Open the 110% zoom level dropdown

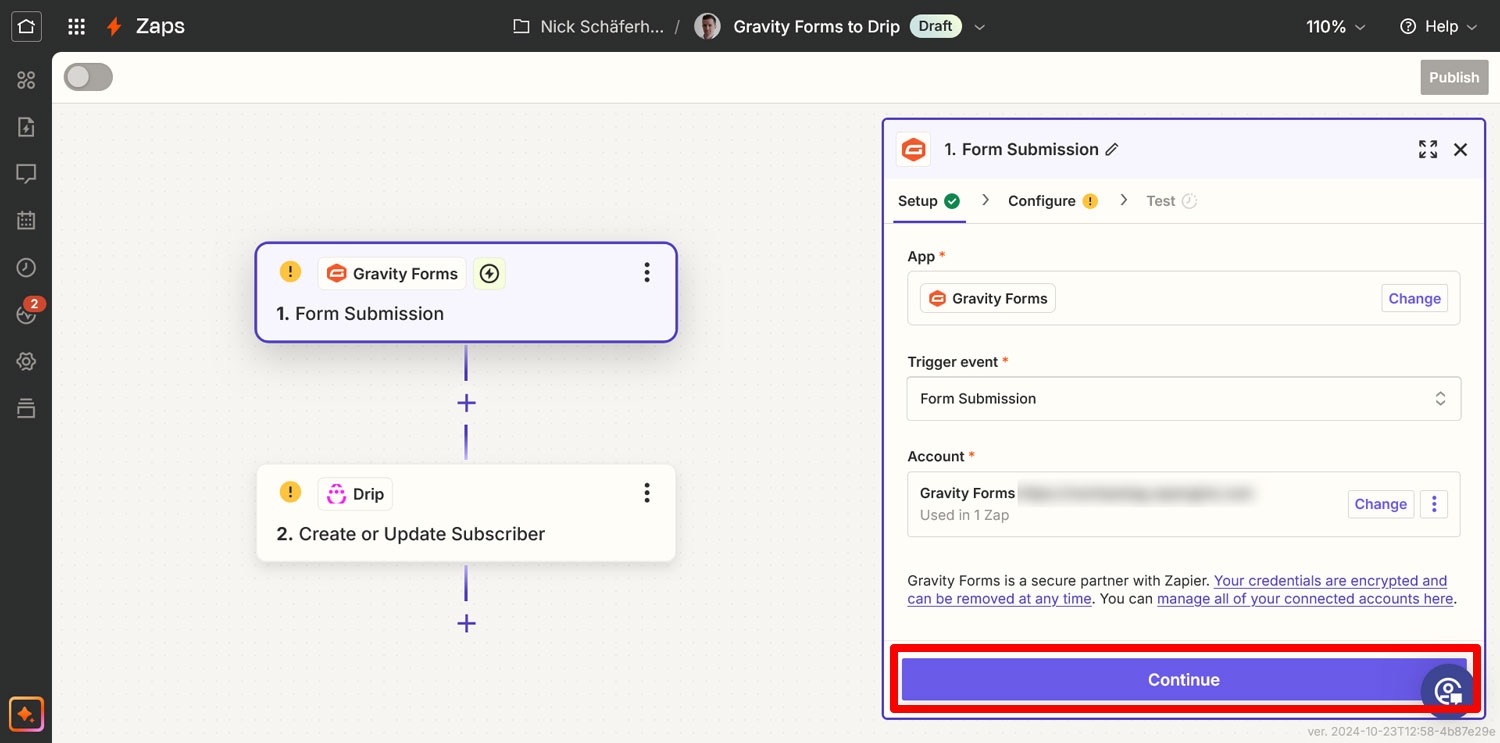tap(1335, 27)
